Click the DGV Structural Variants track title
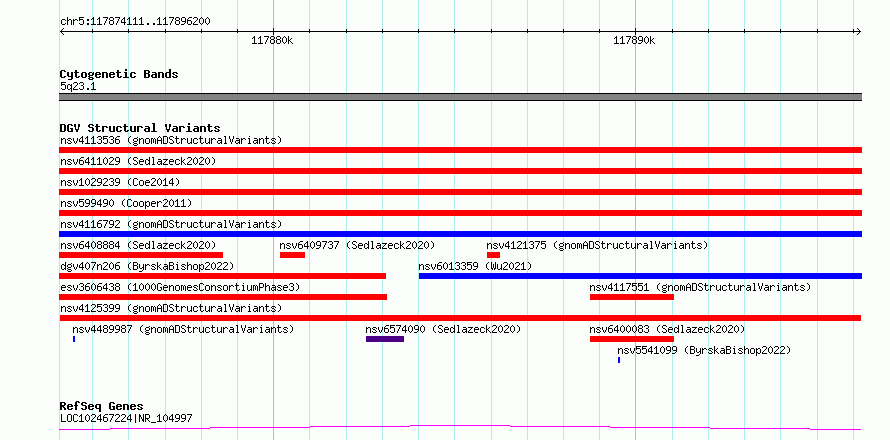Screen dimensions: 890x440 [x=140, y=128]
